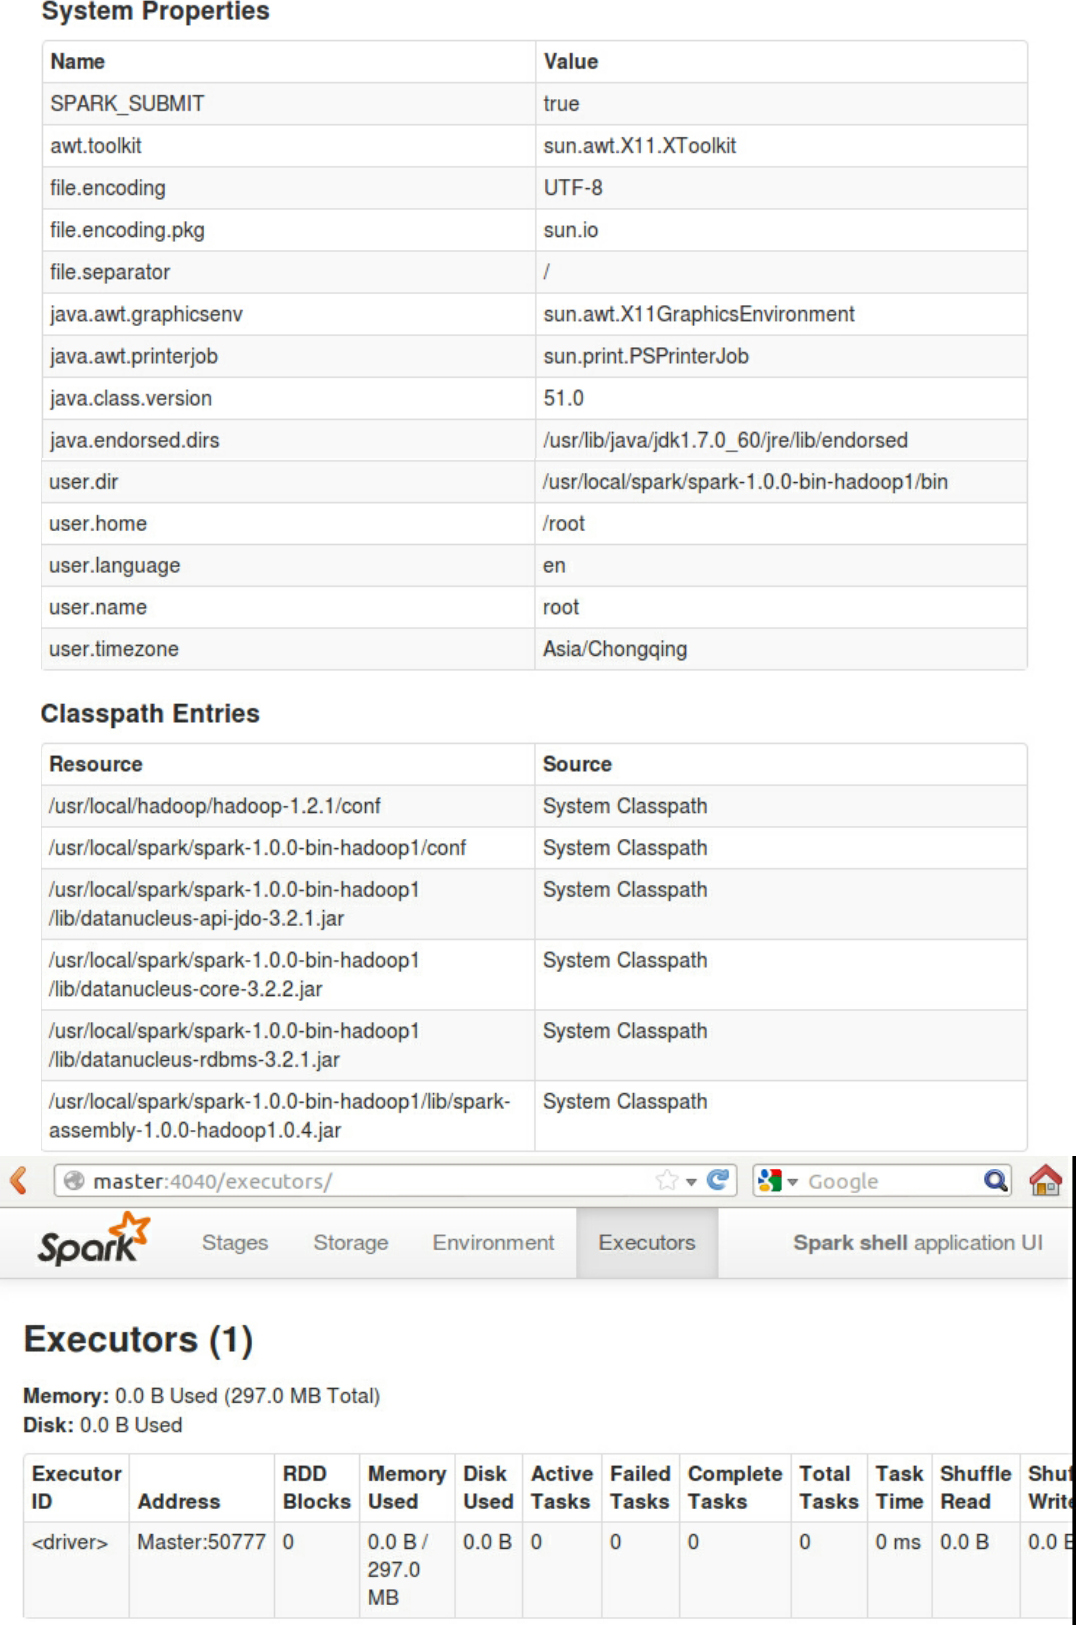The height and width of the screenshot is (1625, 1076).
Task: Click the Task Time column header
Action: (x=899, y=1487)
